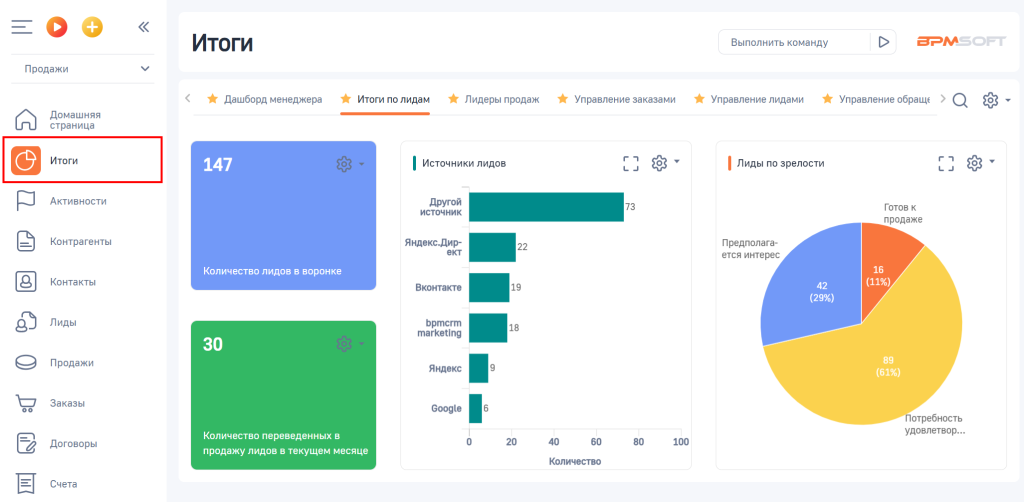Expand the Лиды по зрелости chart fullscreen
Screen dimensions: 1024x502
point(945,163)
